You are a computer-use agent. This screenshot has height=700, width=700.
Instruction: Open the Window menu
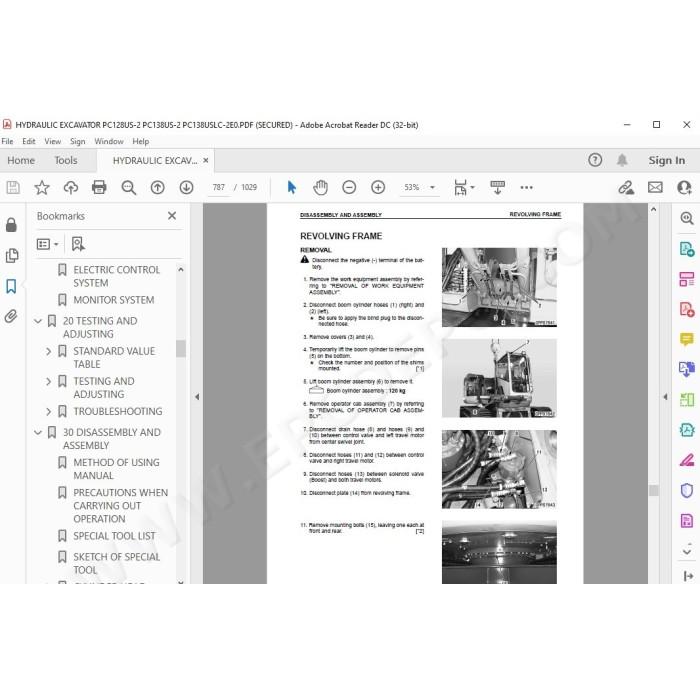click(x=109, y=142)
